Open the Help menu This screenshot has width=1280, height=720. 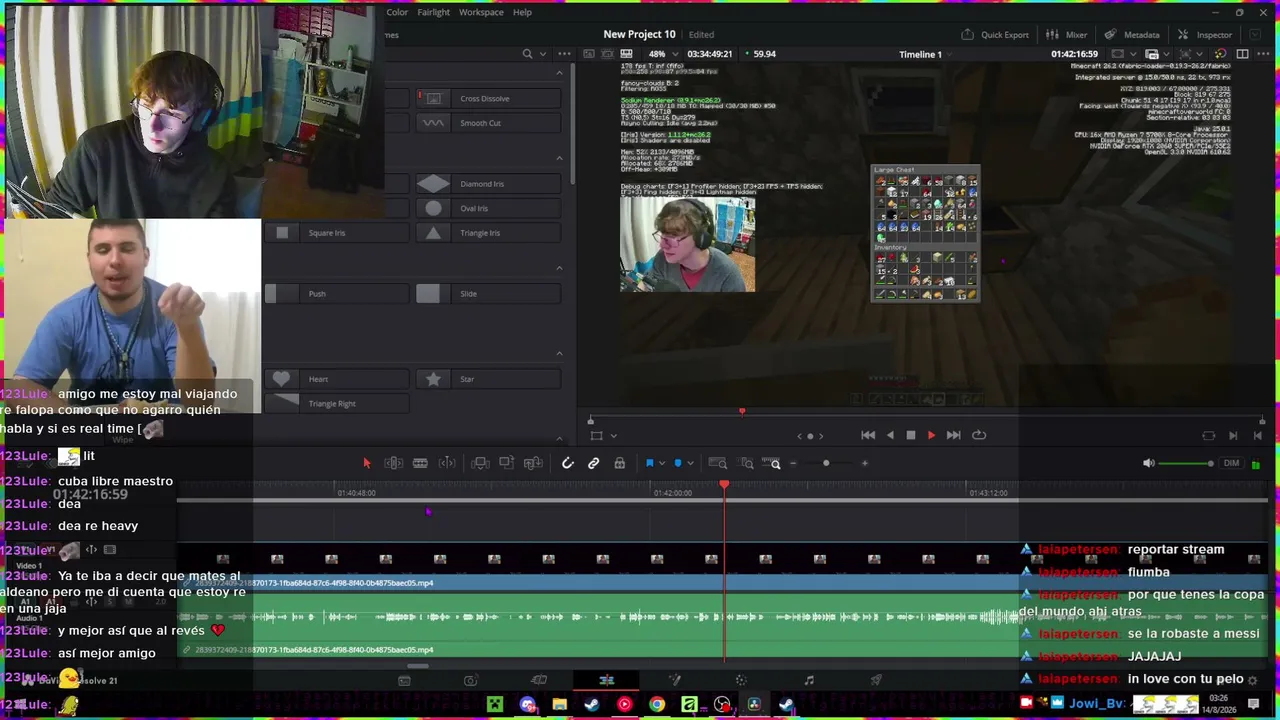tap(522, 12)
